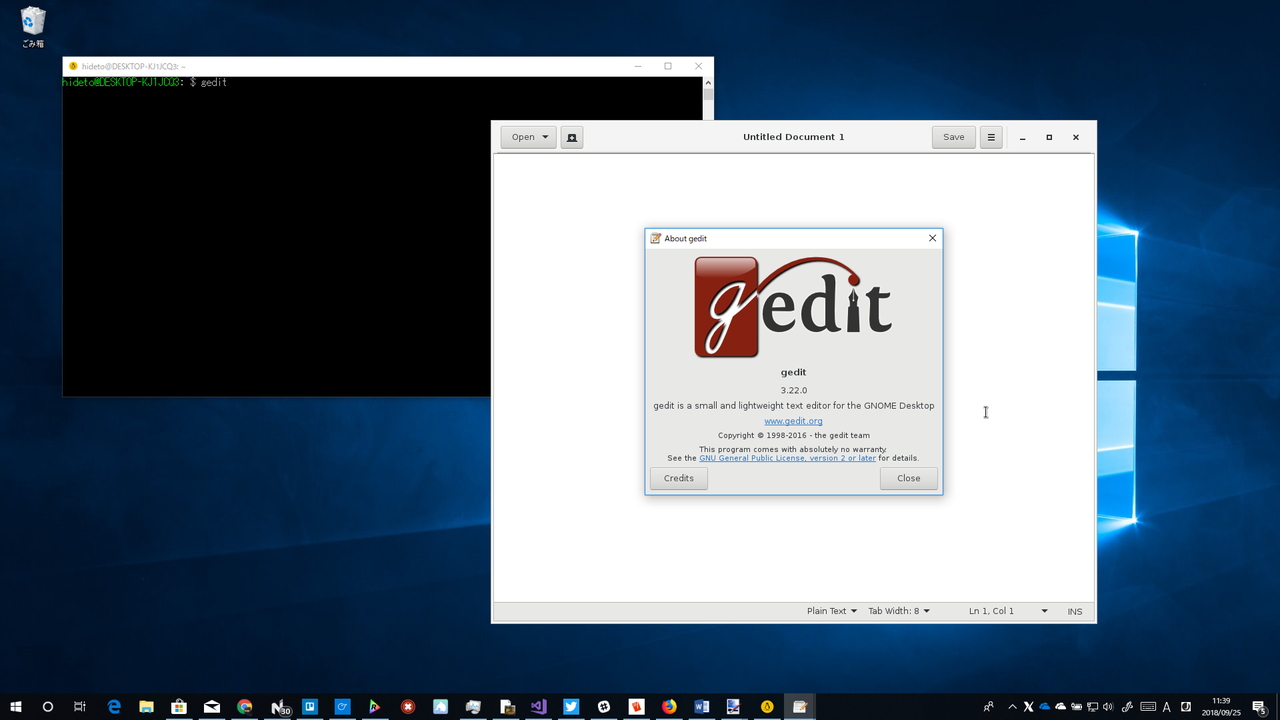
Task: Follow the www.gedit.org link
Action: (x=793, y=421)
